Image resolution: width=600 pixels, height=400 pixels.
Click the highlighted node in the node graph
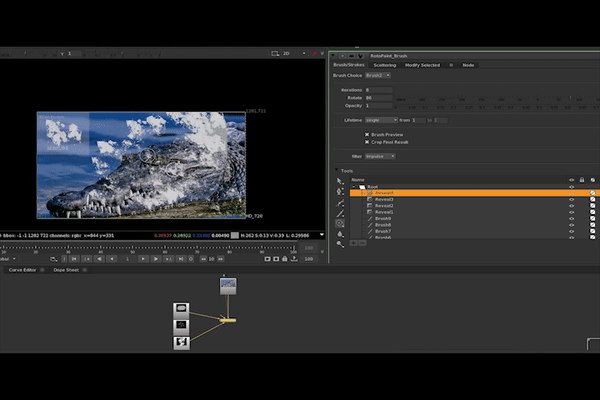pyautogui.click(x=228, y=320)
